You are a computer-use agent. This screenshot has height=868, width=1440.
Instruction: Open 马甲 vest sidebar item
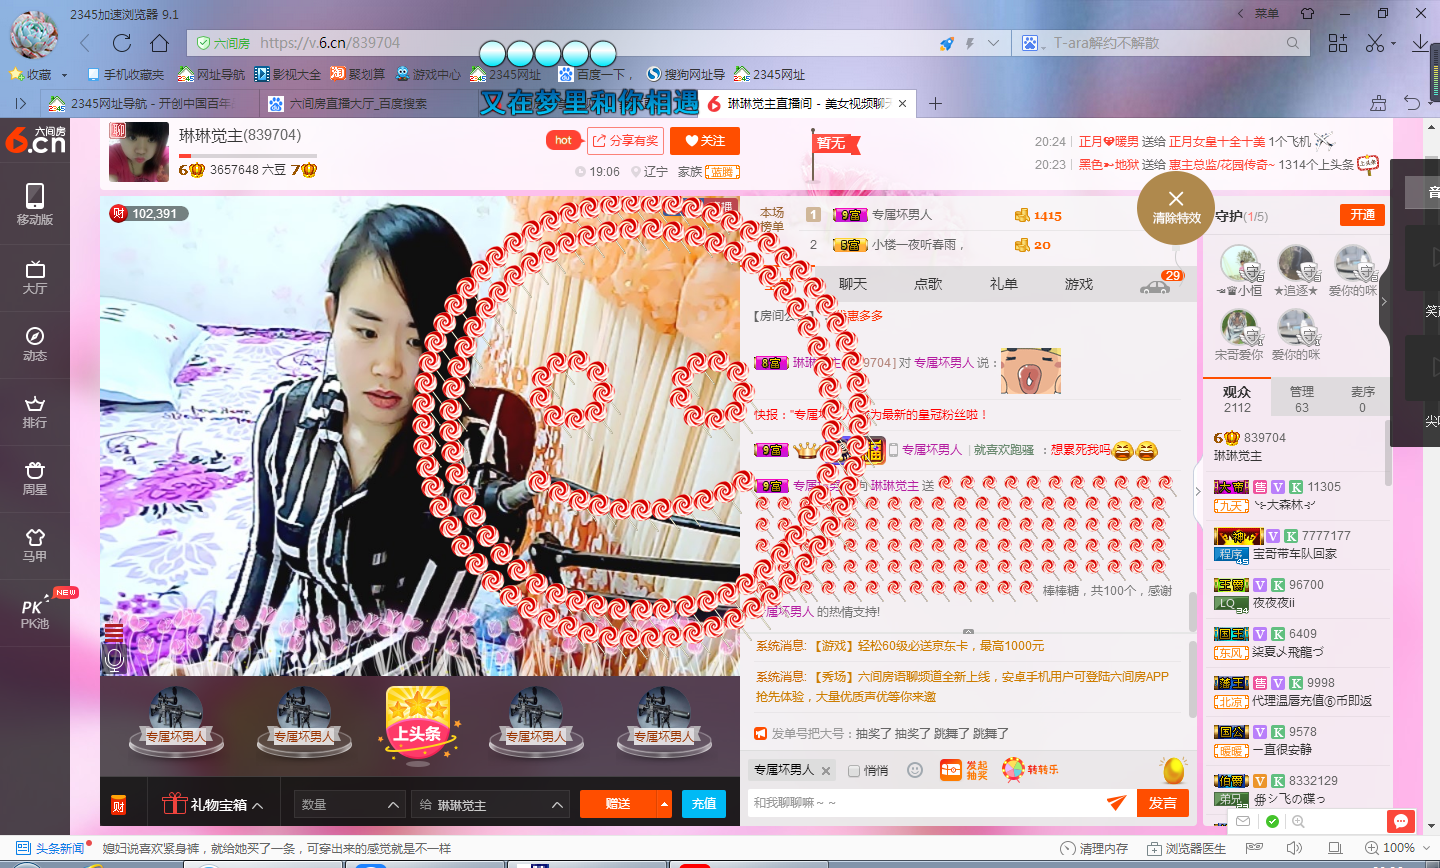pyautogui.click(x=35, y=546)
